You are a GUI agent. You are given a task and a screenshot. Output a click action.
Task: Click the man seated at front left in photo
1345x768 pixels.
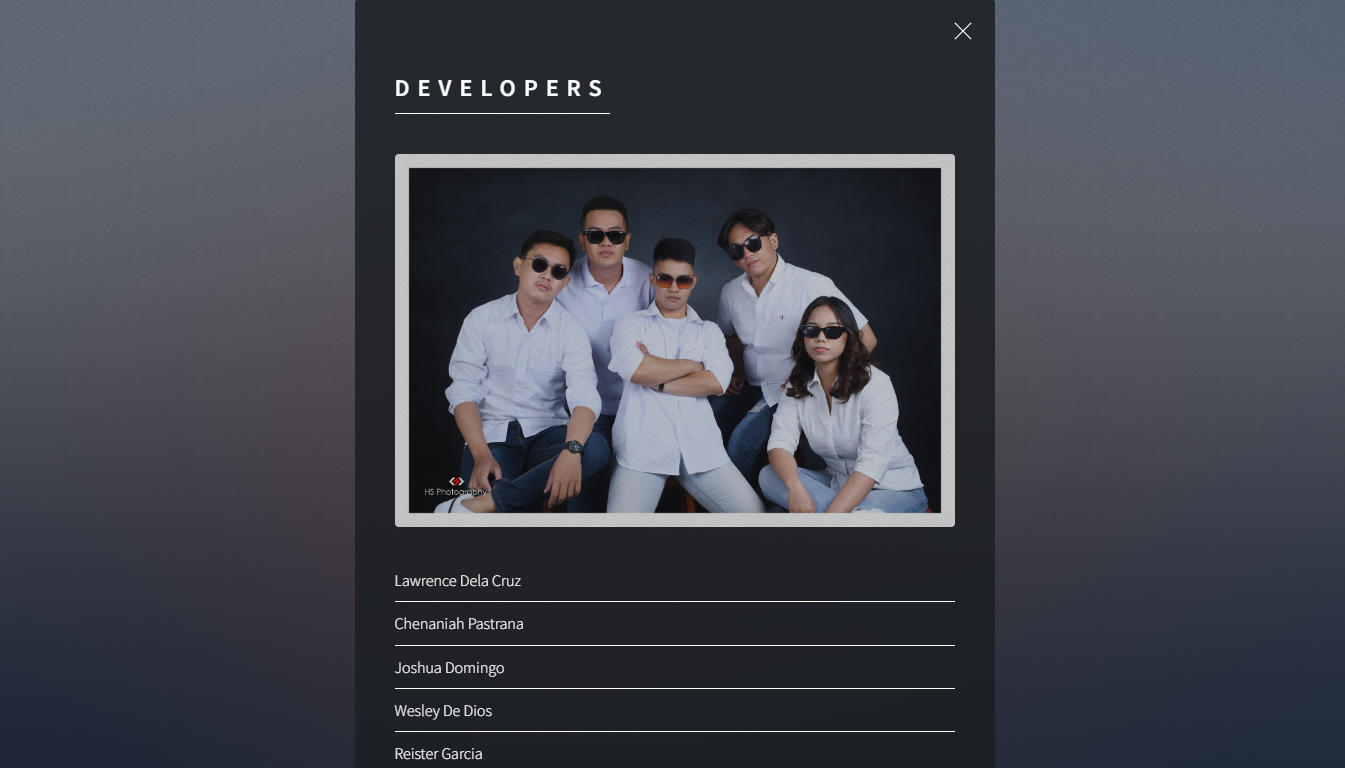click(x=520, y=370)
